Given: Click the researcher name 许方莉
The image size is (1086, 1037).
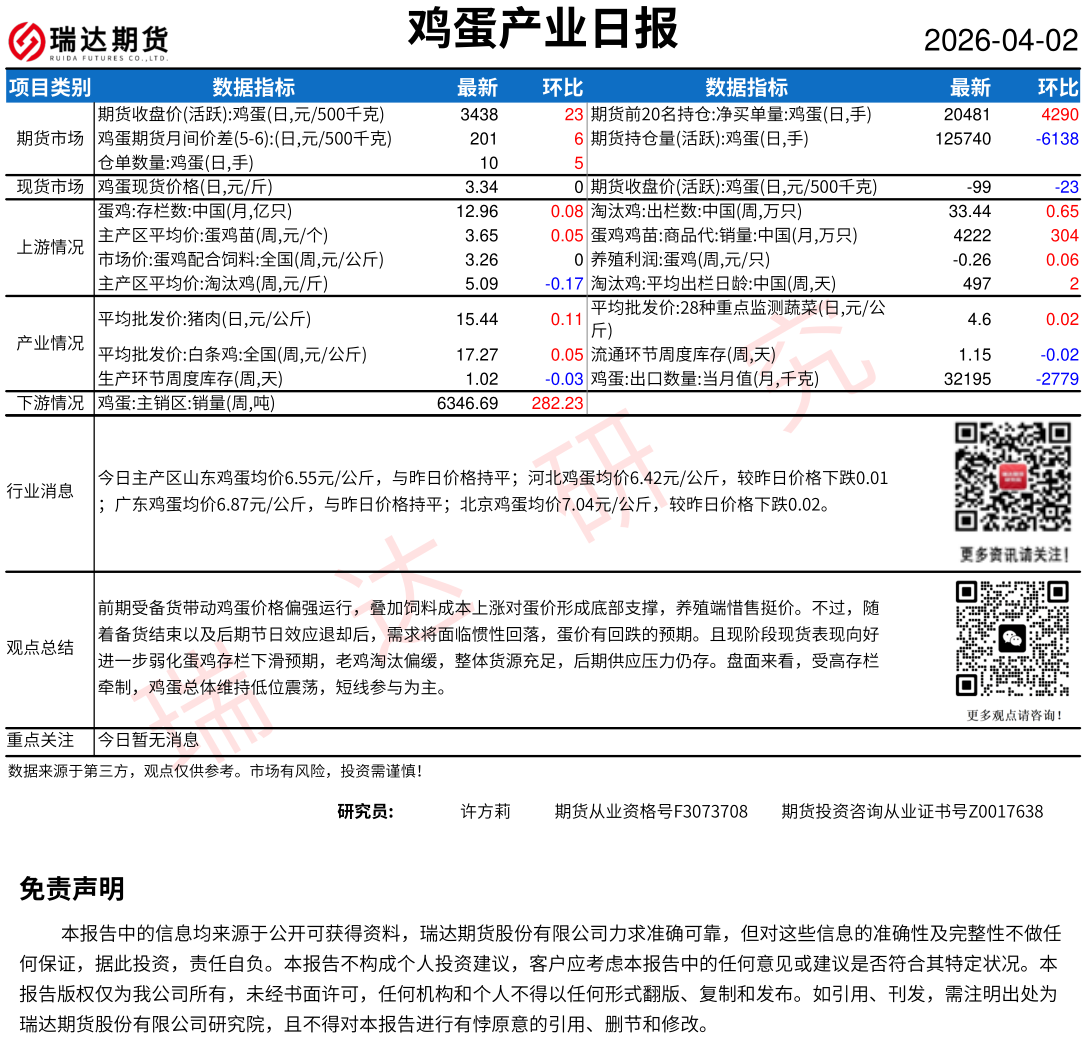Looking at the screenshot, I should point(485,811).
